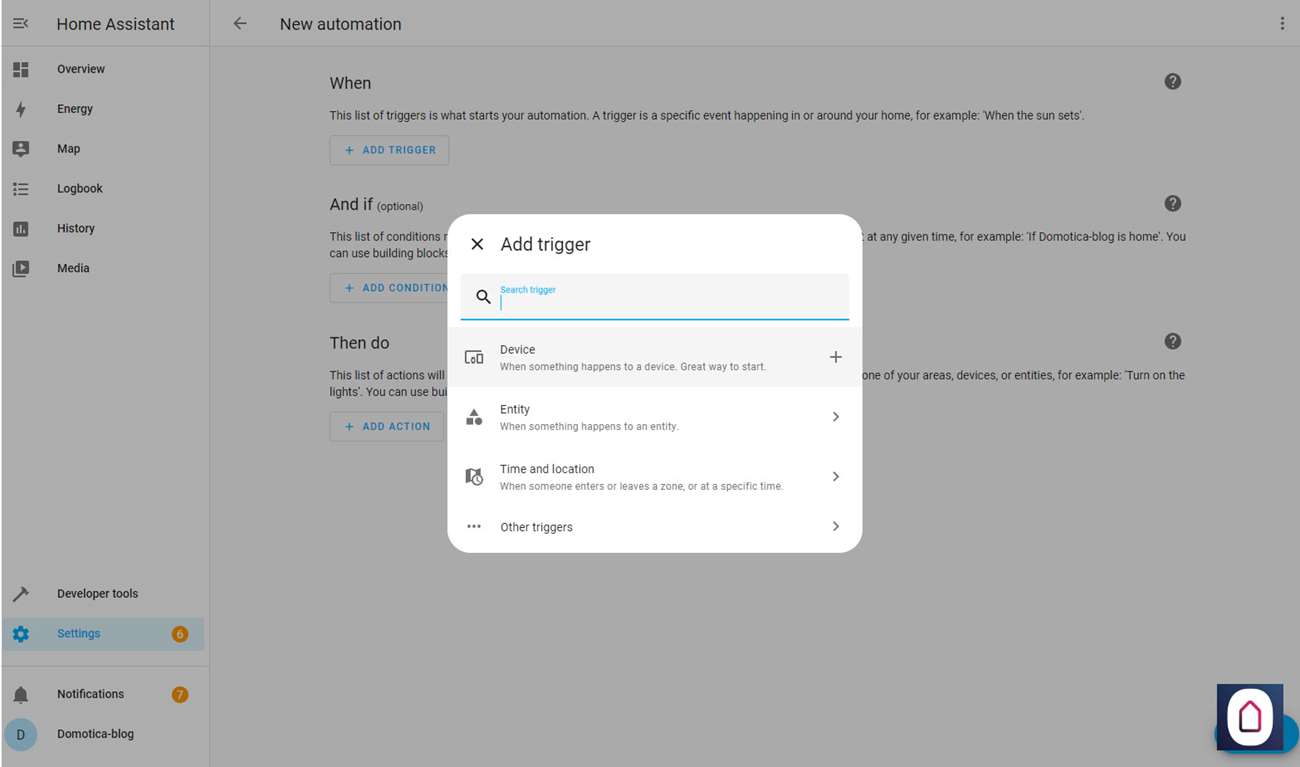Collapse the sidebar using the menu icon
Image resolution: width=1300 pixels, height=767 pixels.
coord(20,24)
